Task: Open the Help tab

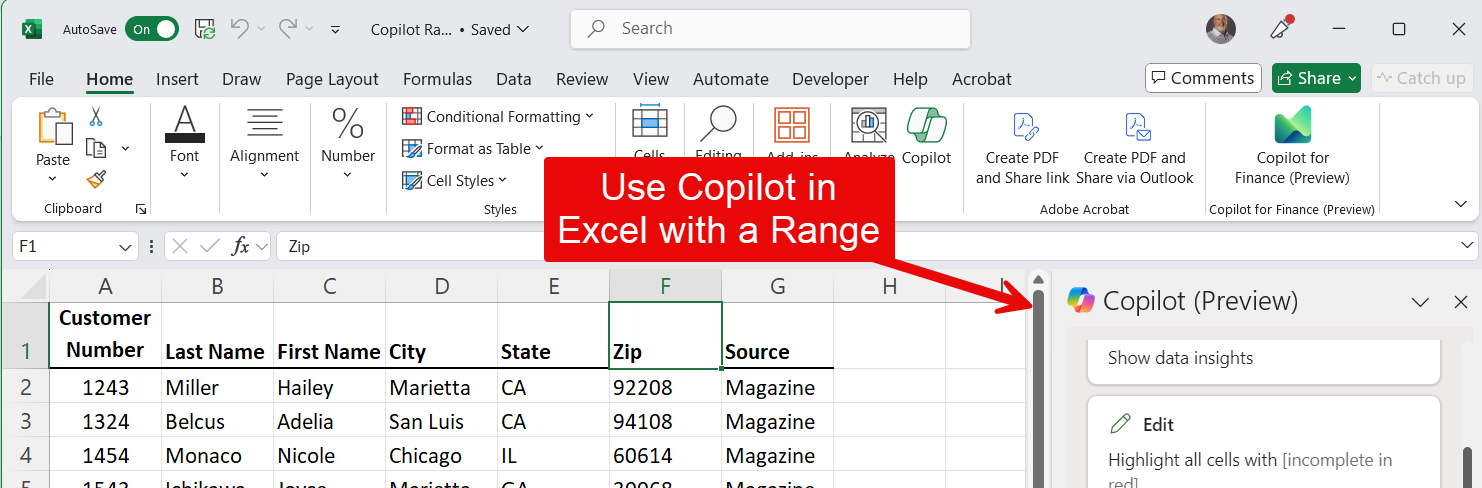Action: click(910, 79)
